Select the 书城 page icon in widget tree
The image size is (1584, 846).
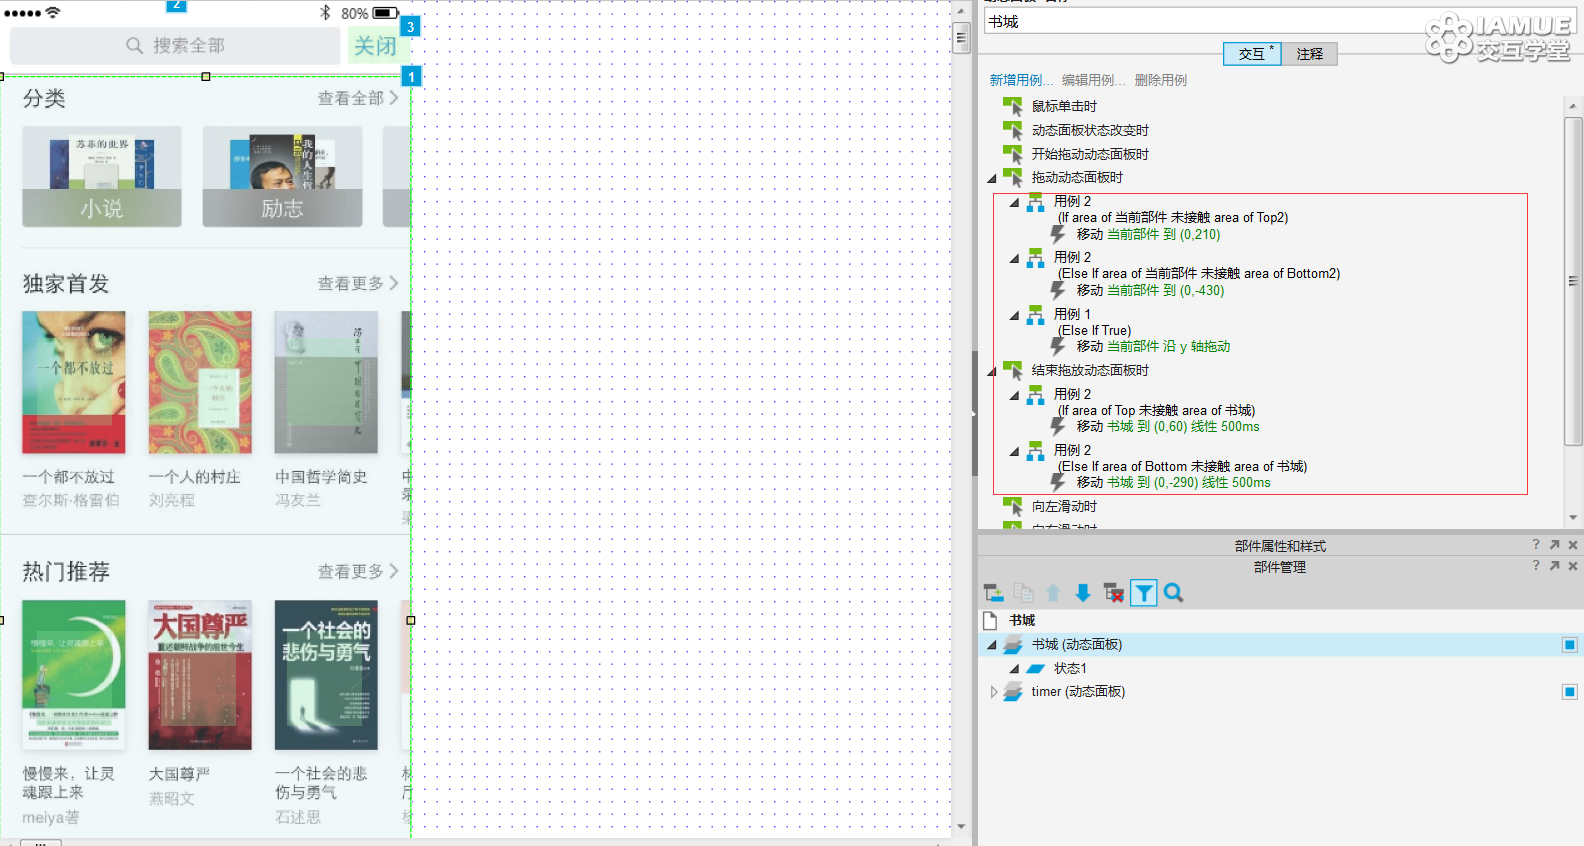[x=991, y=621]
